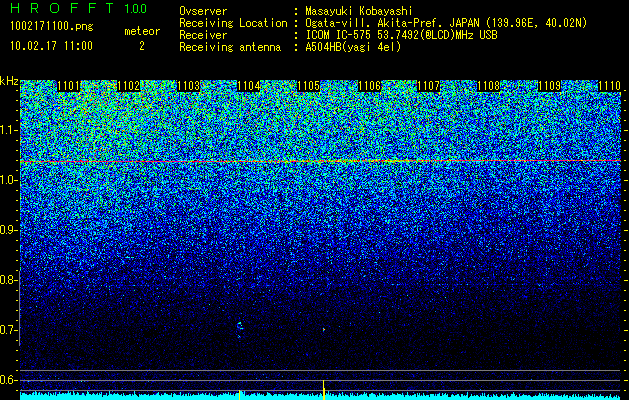This screenshot has width=629, height=400.
Task: Click the Receiving antenna label
Action: 230,47
